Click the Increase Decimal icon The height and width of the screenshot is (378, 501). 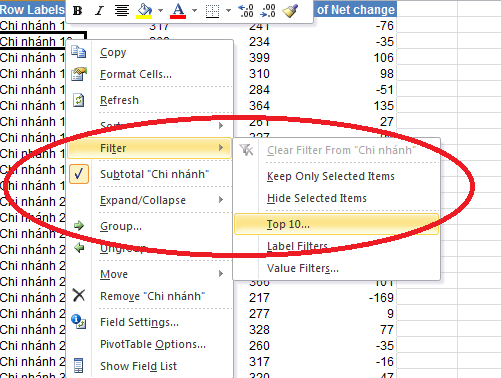click(x=247, y=11)
